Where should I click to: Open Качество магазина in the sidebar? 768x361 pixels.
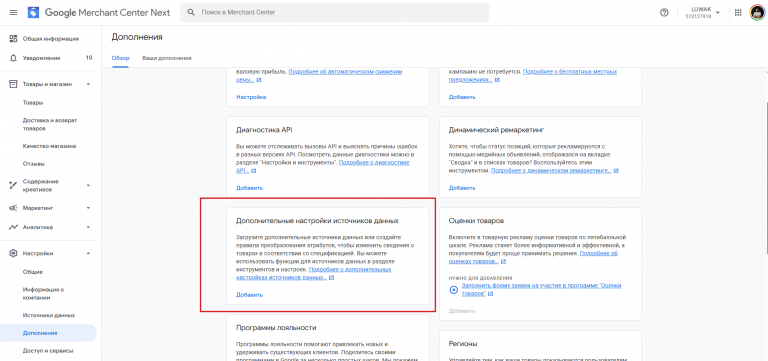point(49,146)
